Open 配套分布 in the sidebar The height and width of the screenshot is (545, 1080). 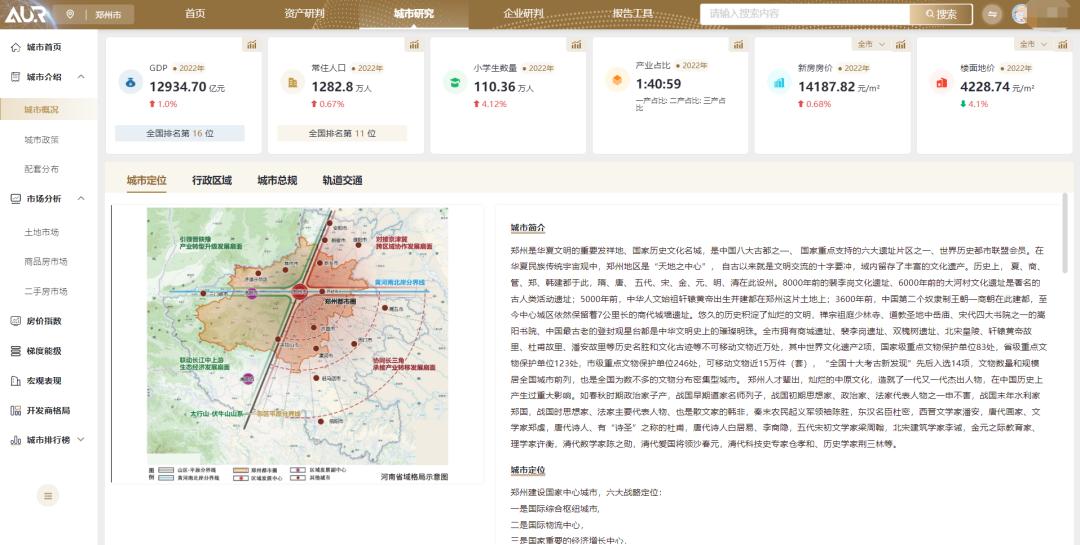point(41,169)
